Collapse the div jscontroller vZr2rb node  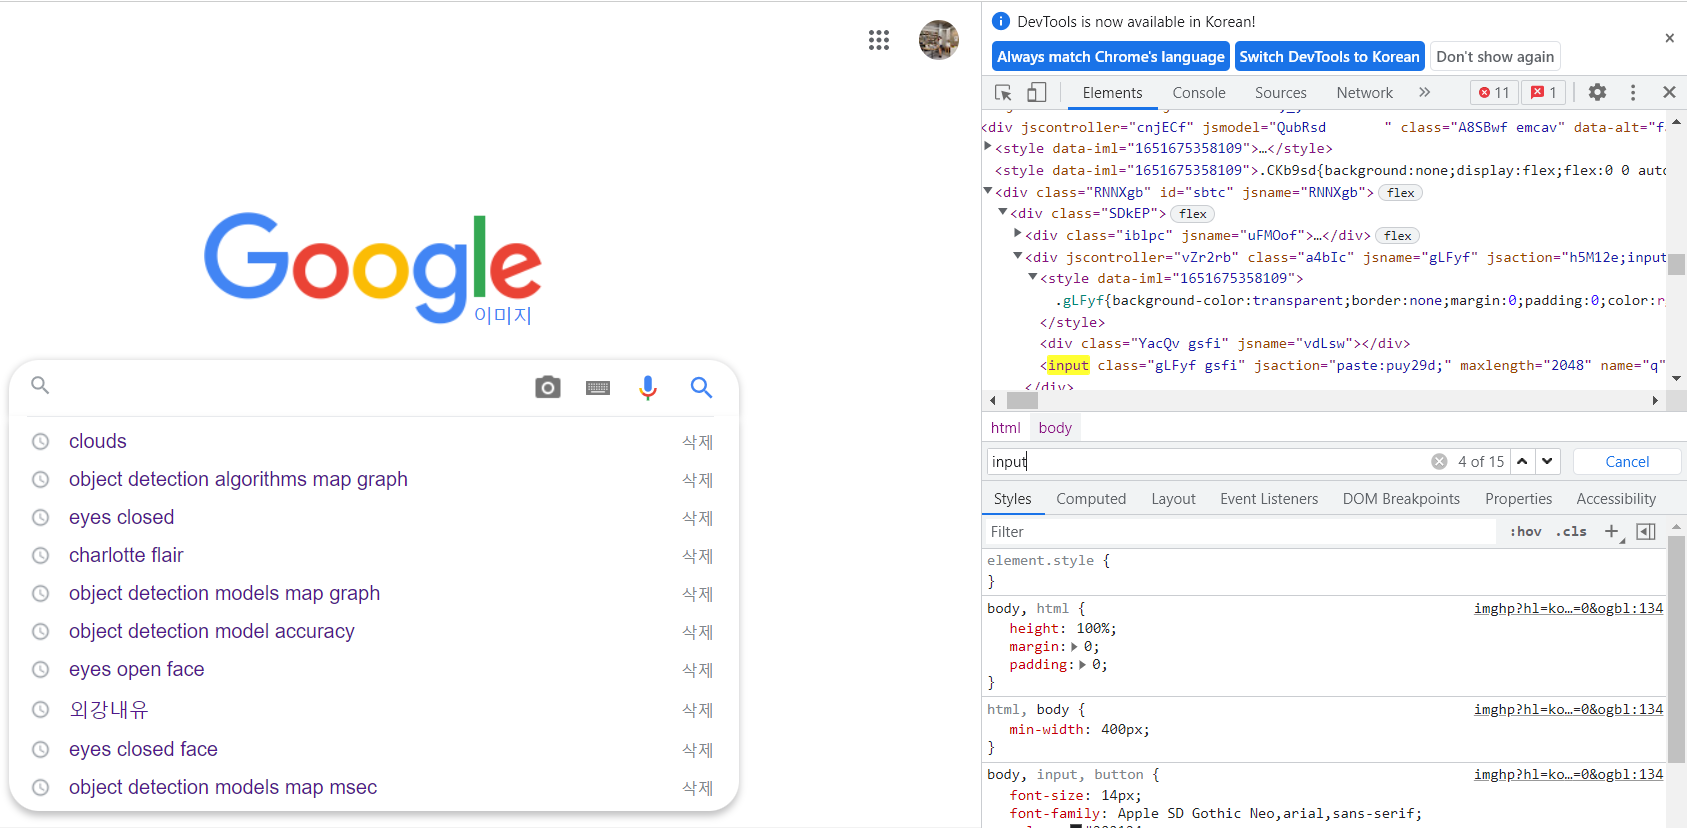[x=1018, y=256]
